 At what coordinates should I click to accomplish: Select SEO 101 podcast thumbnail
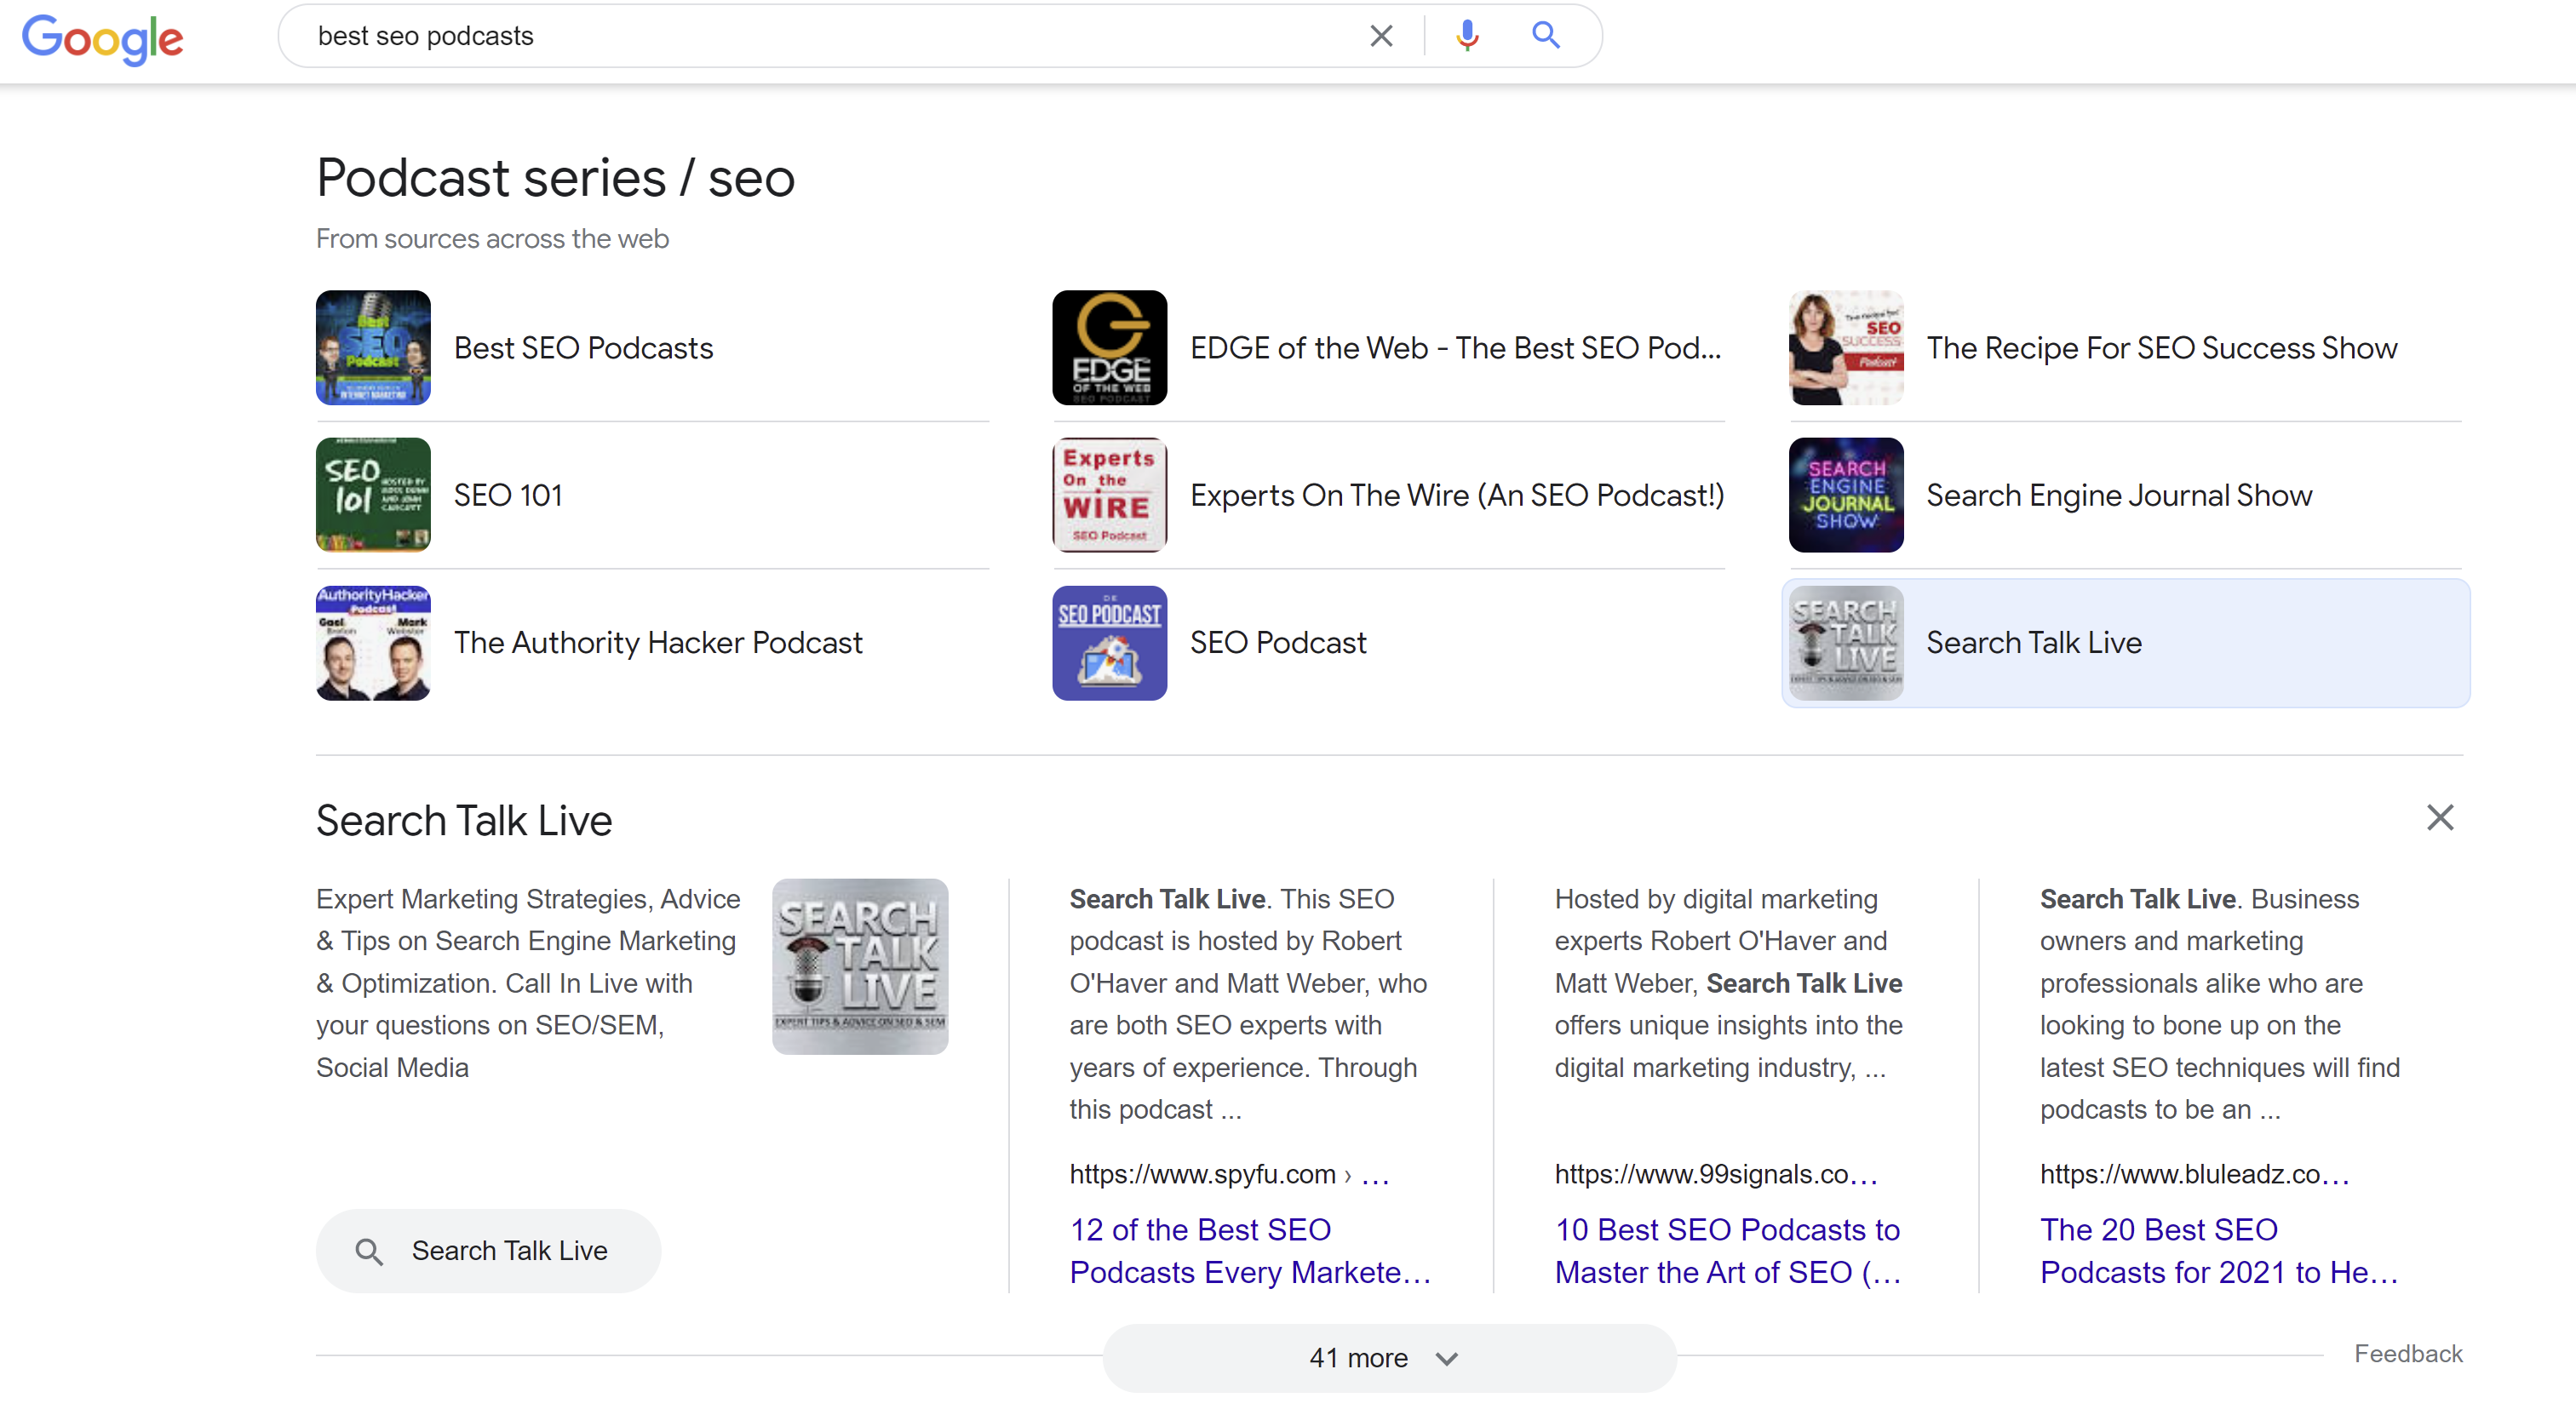pyautogui.click(x=373, y=495)
